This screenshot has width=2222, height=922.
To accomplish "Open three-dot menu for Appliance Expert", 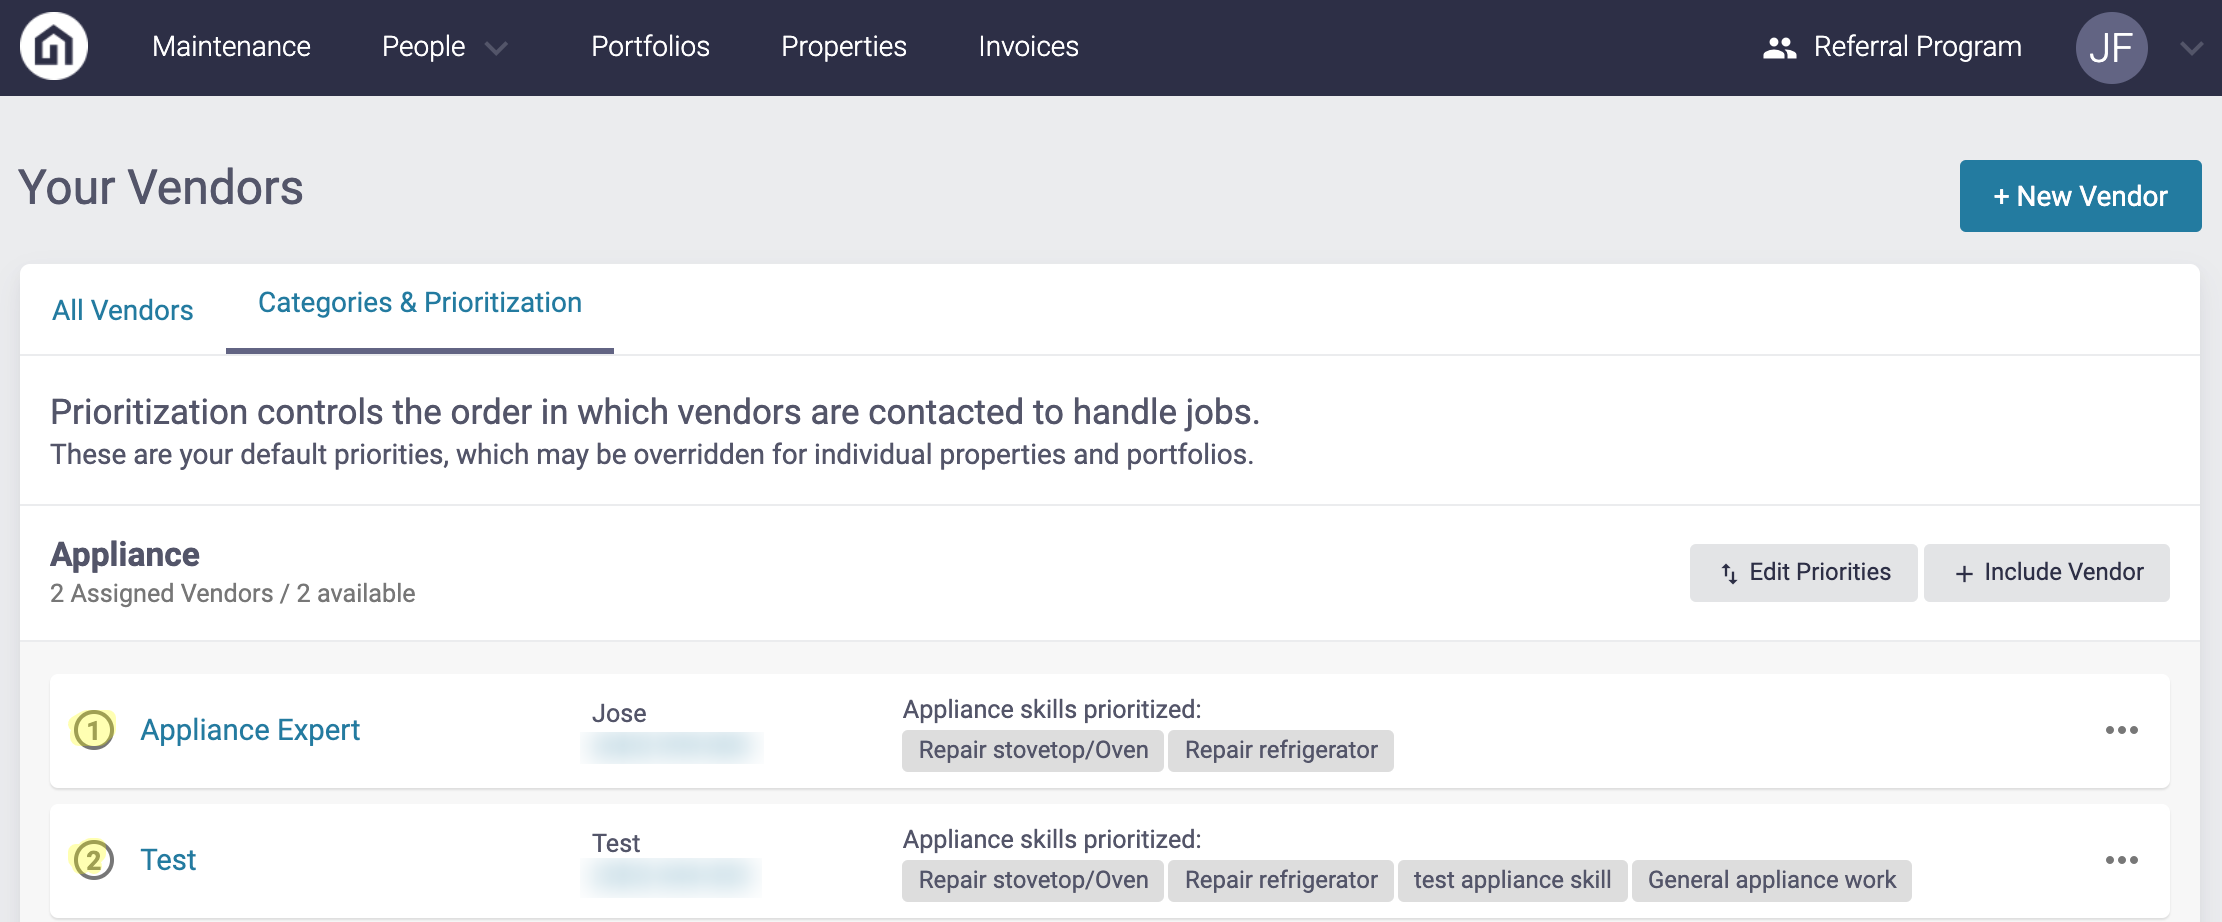I will pyautogui.click(x=2121, y=730).
